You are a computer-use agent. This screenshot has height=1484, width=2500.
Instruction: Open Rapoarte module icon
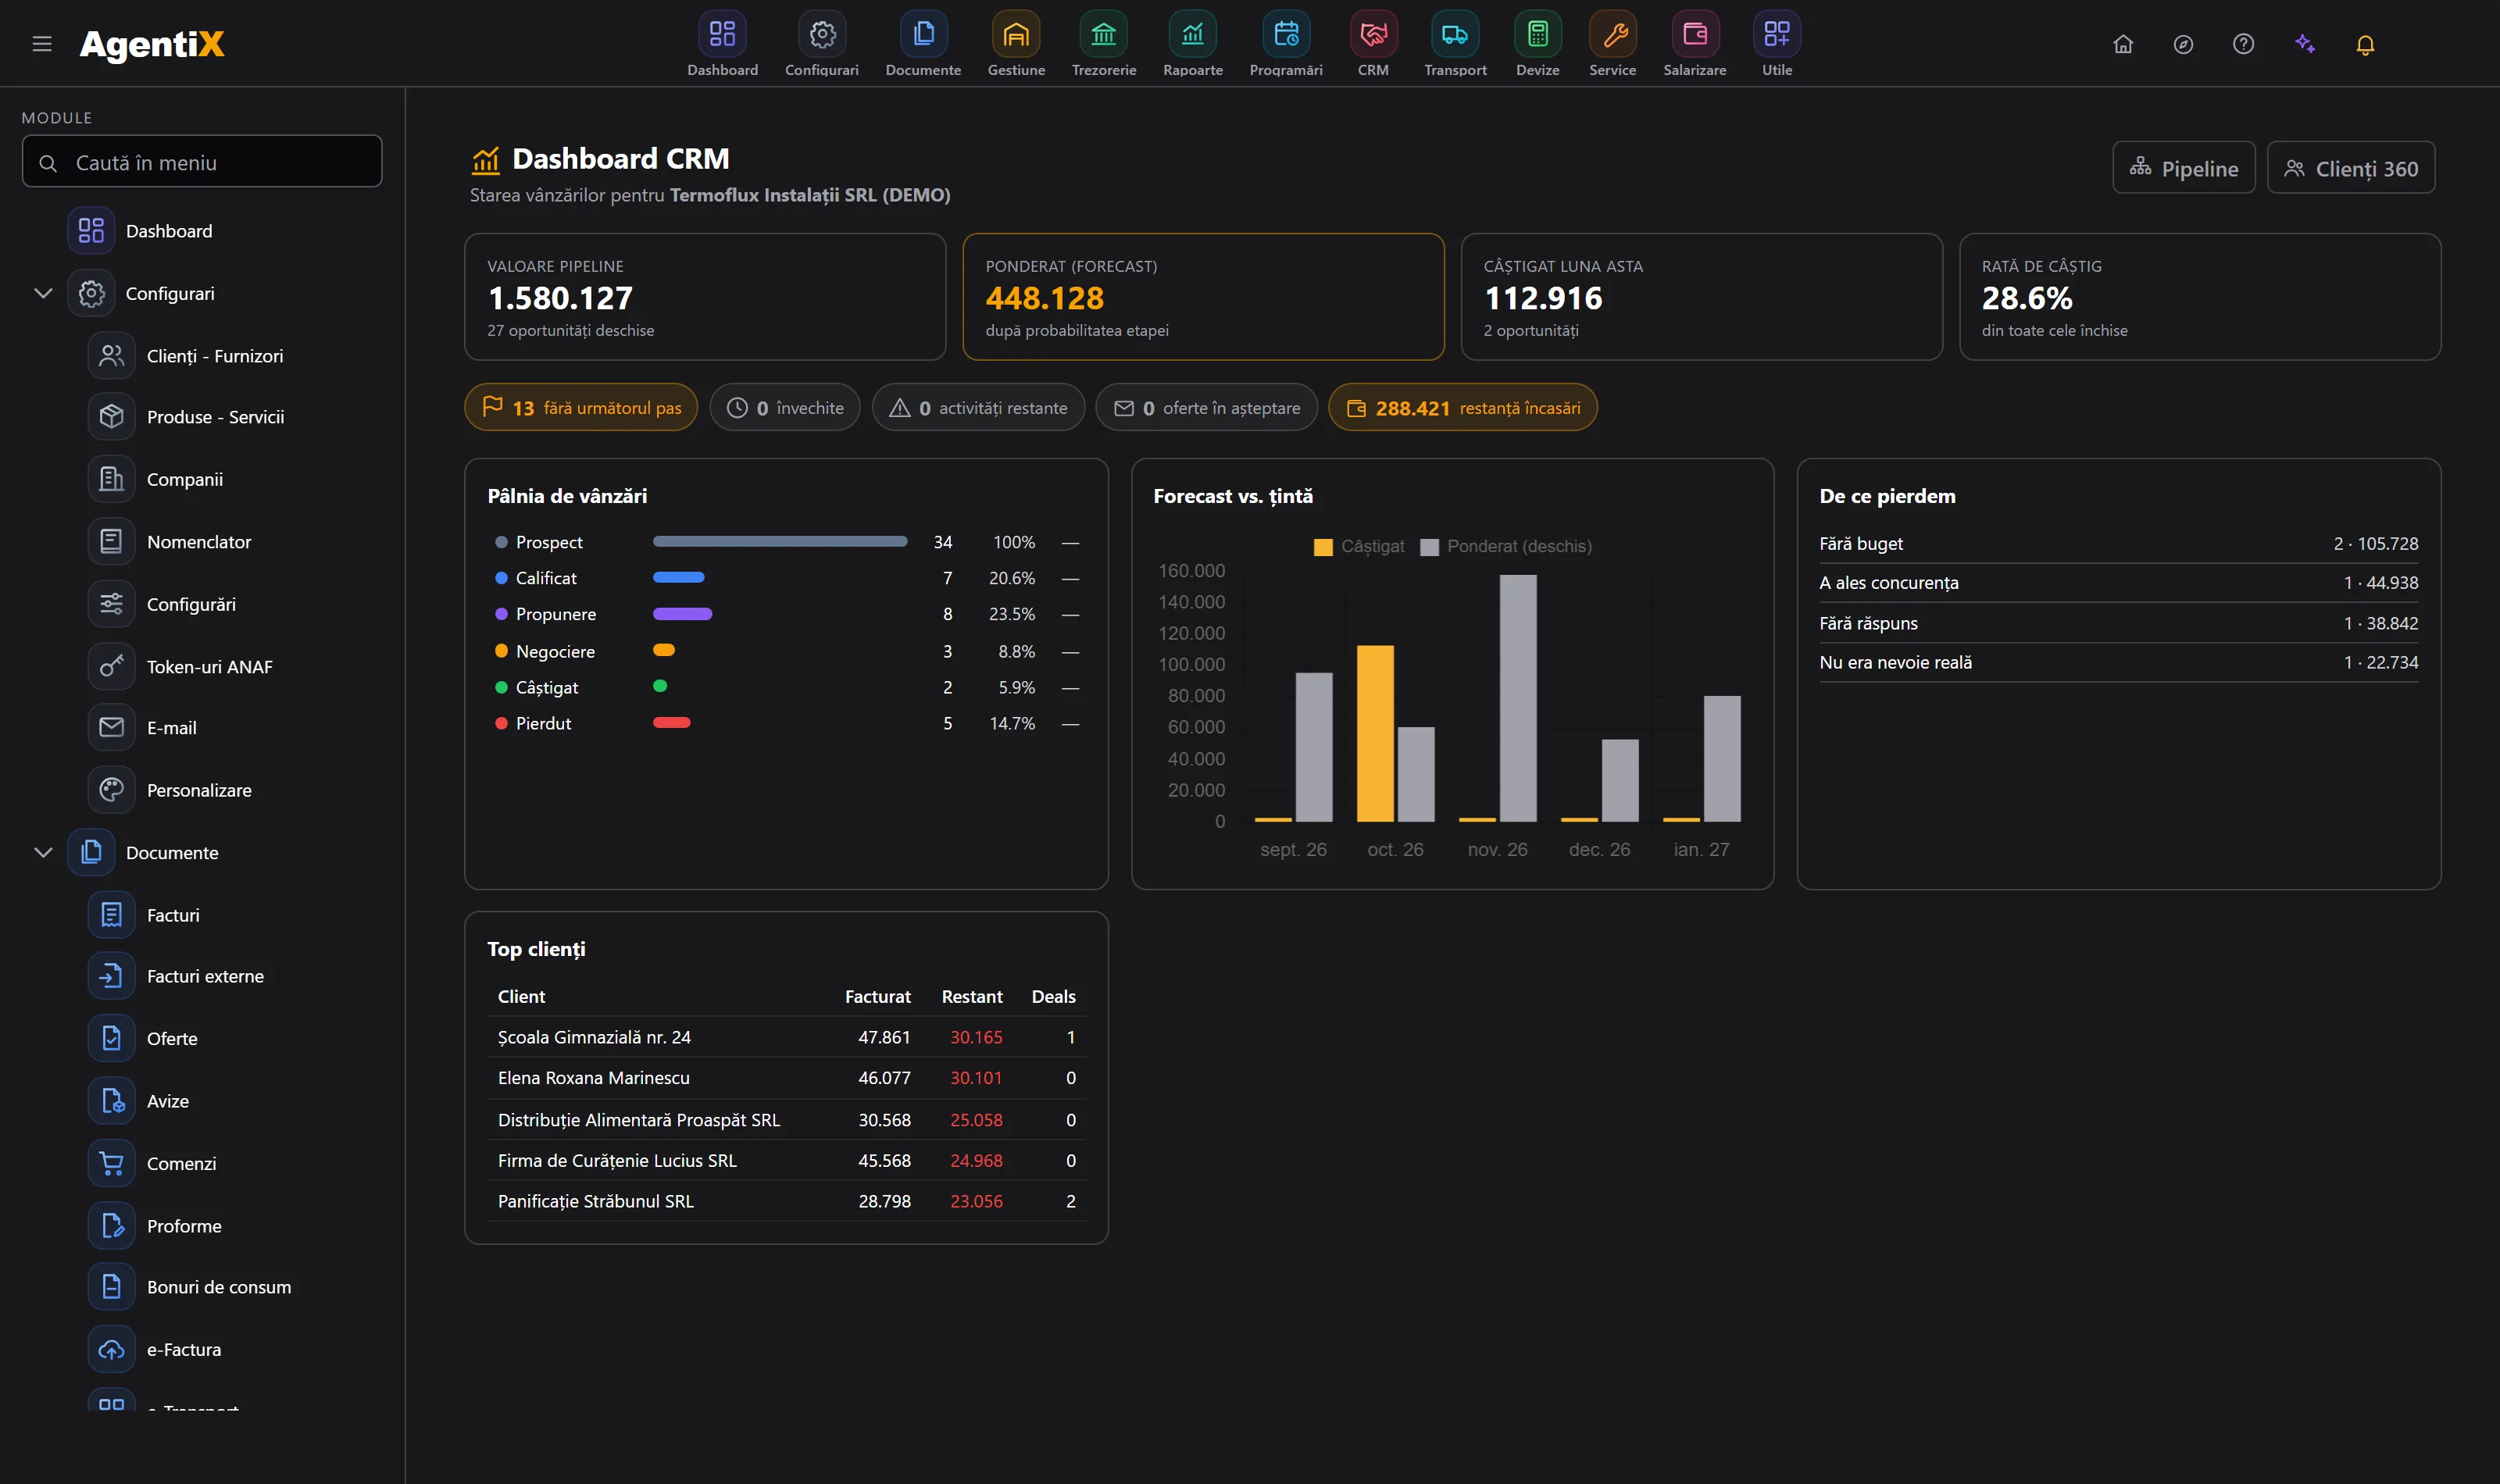coord(1193,34)
